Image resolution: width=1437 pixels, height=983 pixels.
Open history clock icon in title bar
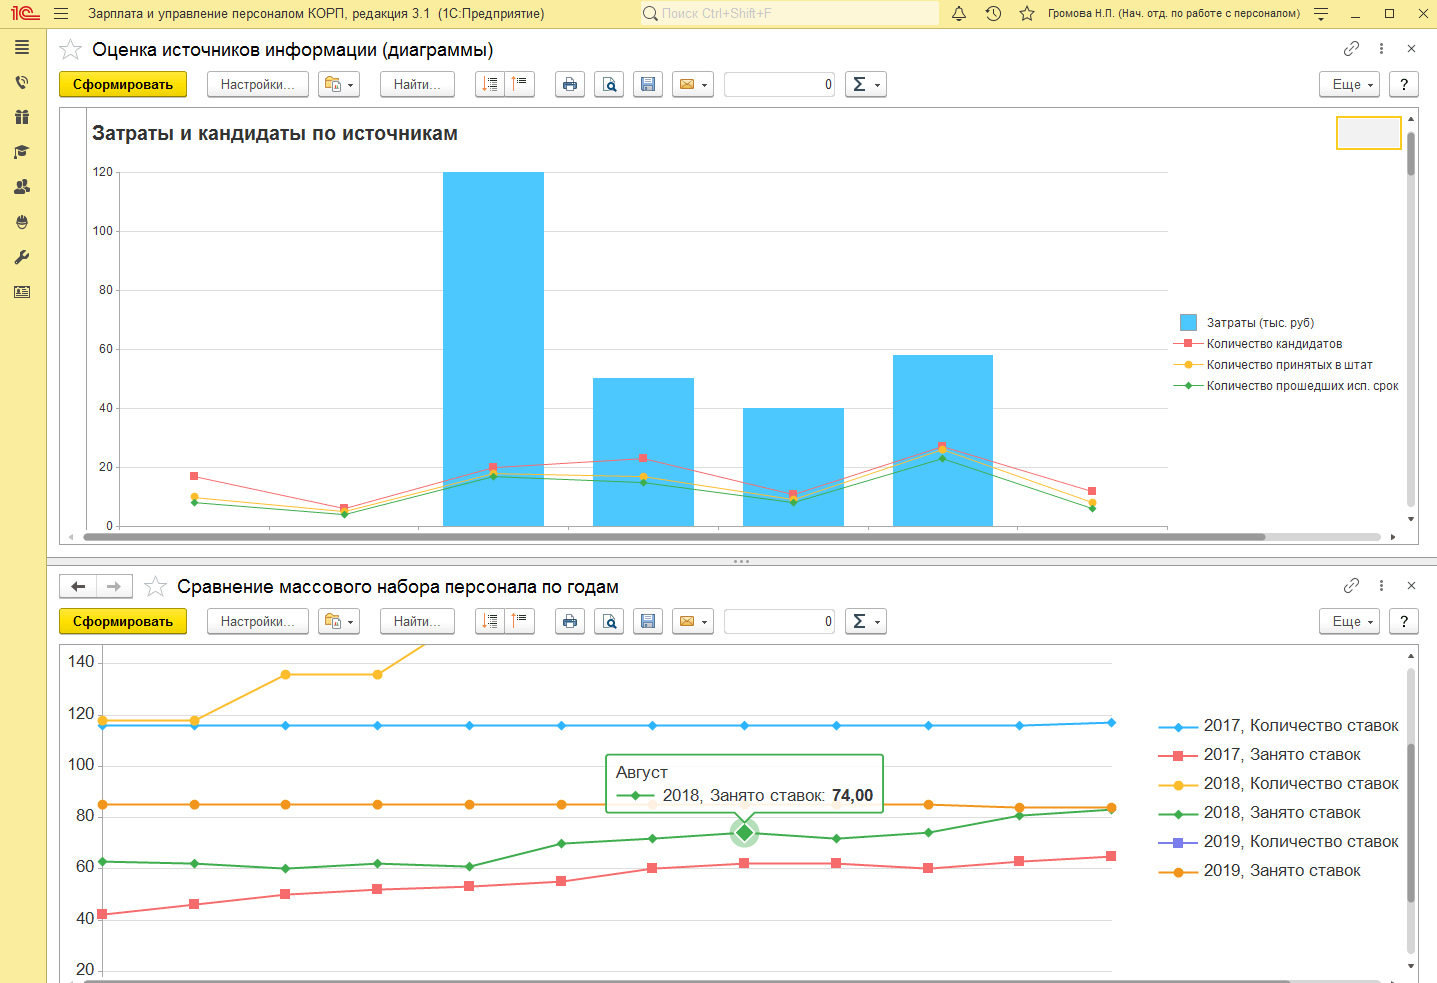click(993, 14)
